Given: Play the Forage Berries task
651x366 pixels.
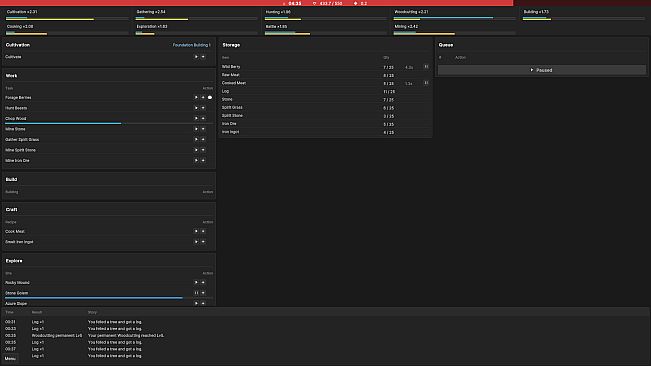Looking at the screenshot, I should tap(196, 98).
